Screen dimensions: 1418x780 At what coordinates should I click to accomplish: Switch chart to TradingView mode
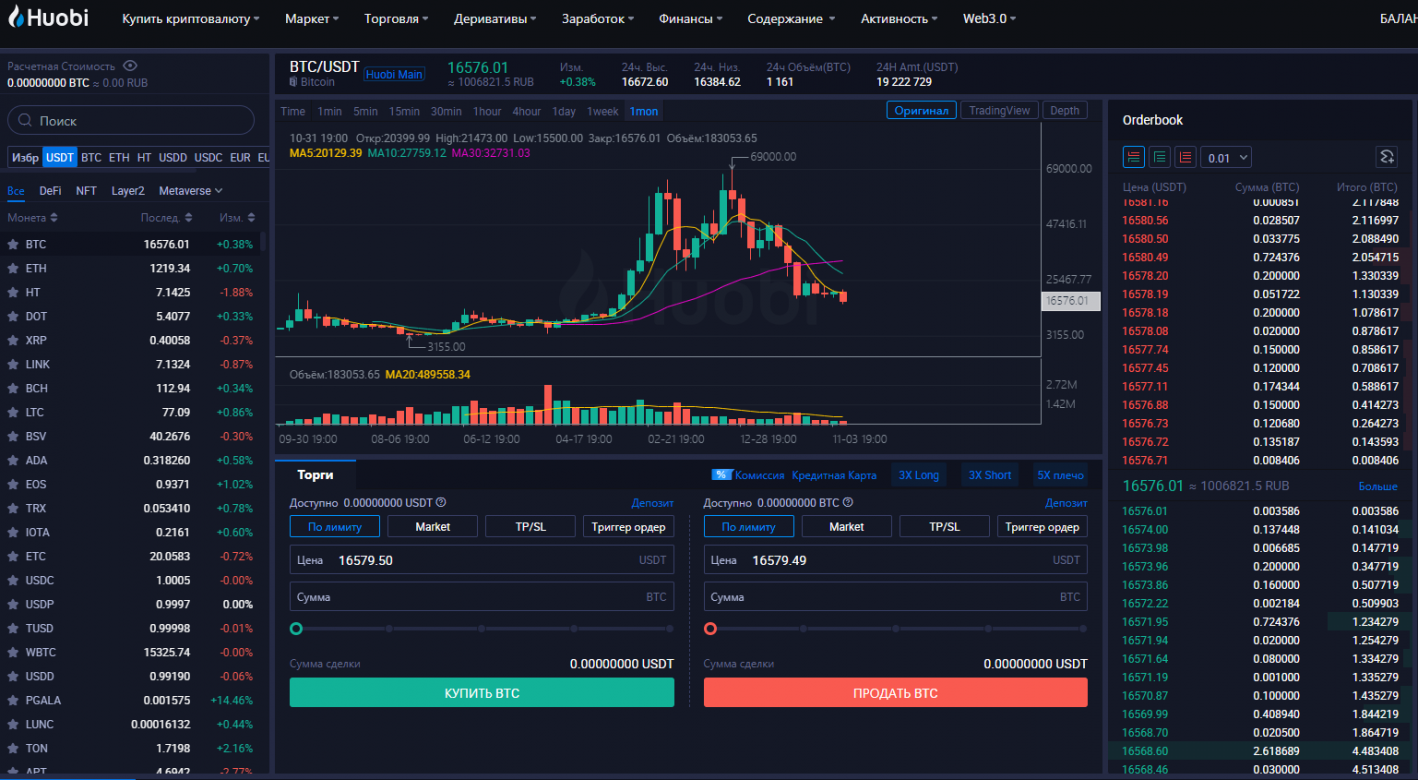pos(999,111)
